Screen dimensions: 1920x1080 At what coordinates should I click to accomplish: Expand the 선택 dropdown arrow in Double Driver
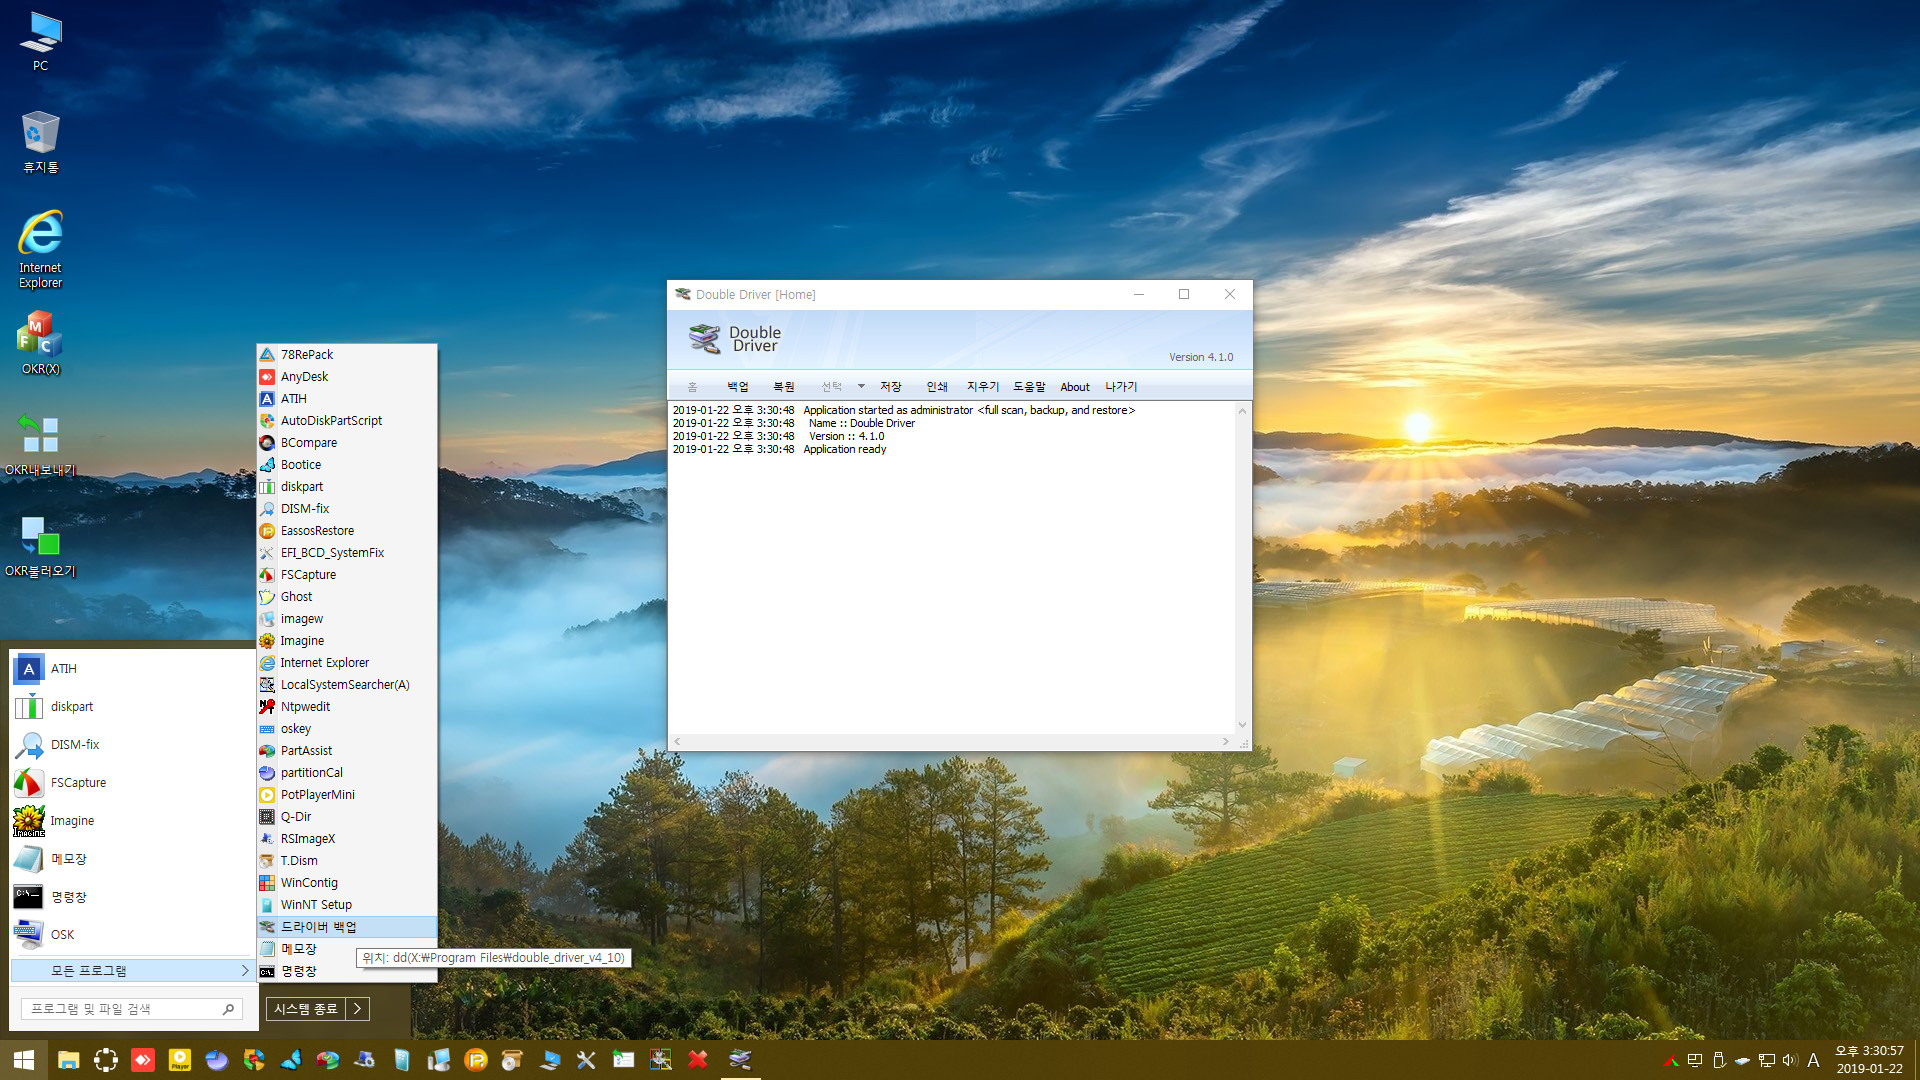coord(861,387)
